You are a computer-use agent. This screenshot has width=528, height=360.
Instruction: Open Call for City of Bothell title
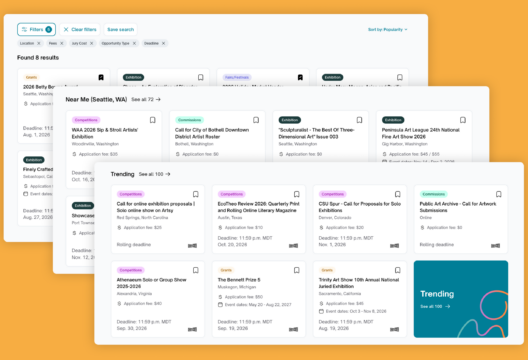coord(212,133)
